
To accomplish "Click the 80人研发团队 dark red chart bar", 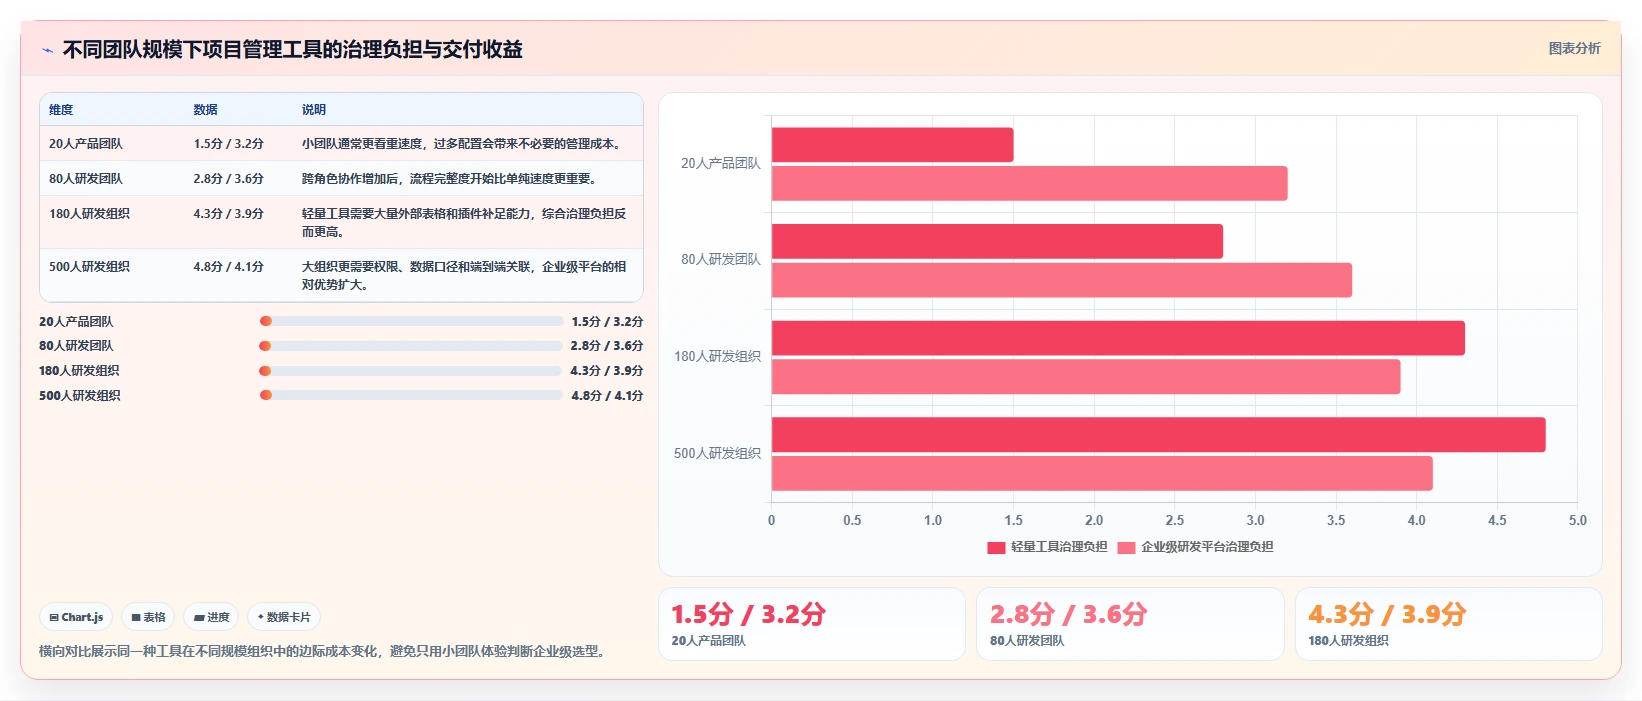I will tap(997, 241).
